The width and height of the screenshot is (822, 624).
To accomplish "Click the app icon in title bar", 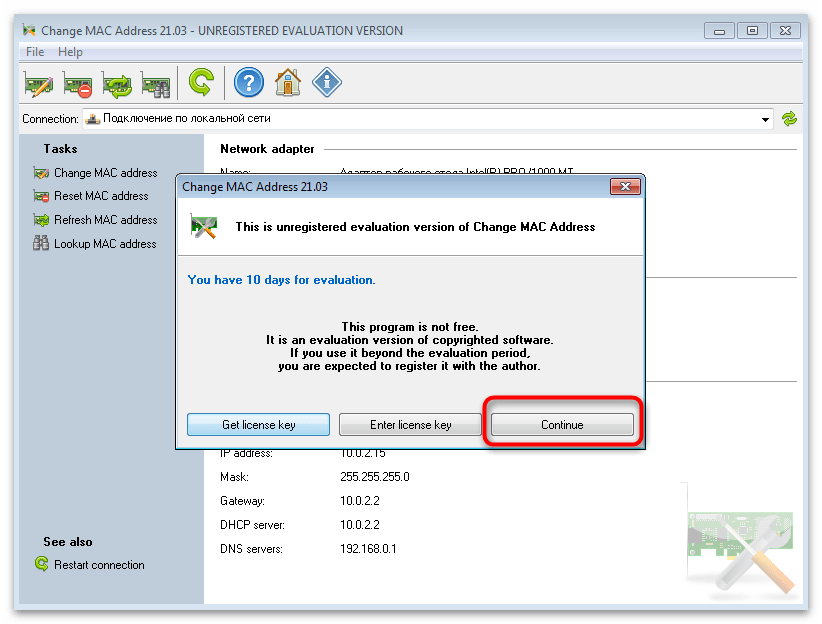I will pyautogui.click(x=29, y=30).
